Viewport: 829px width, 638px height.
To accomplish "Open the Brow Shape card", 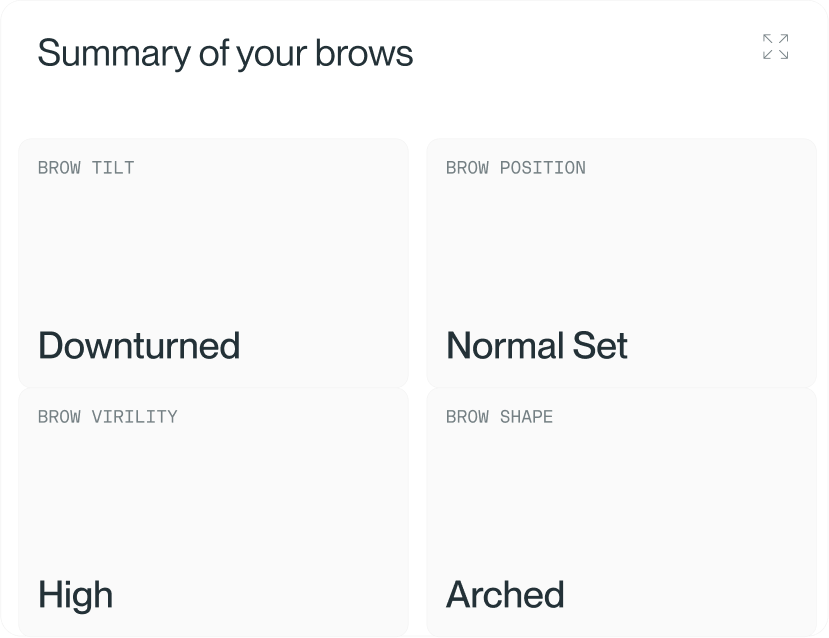I will tap(622, 512).
